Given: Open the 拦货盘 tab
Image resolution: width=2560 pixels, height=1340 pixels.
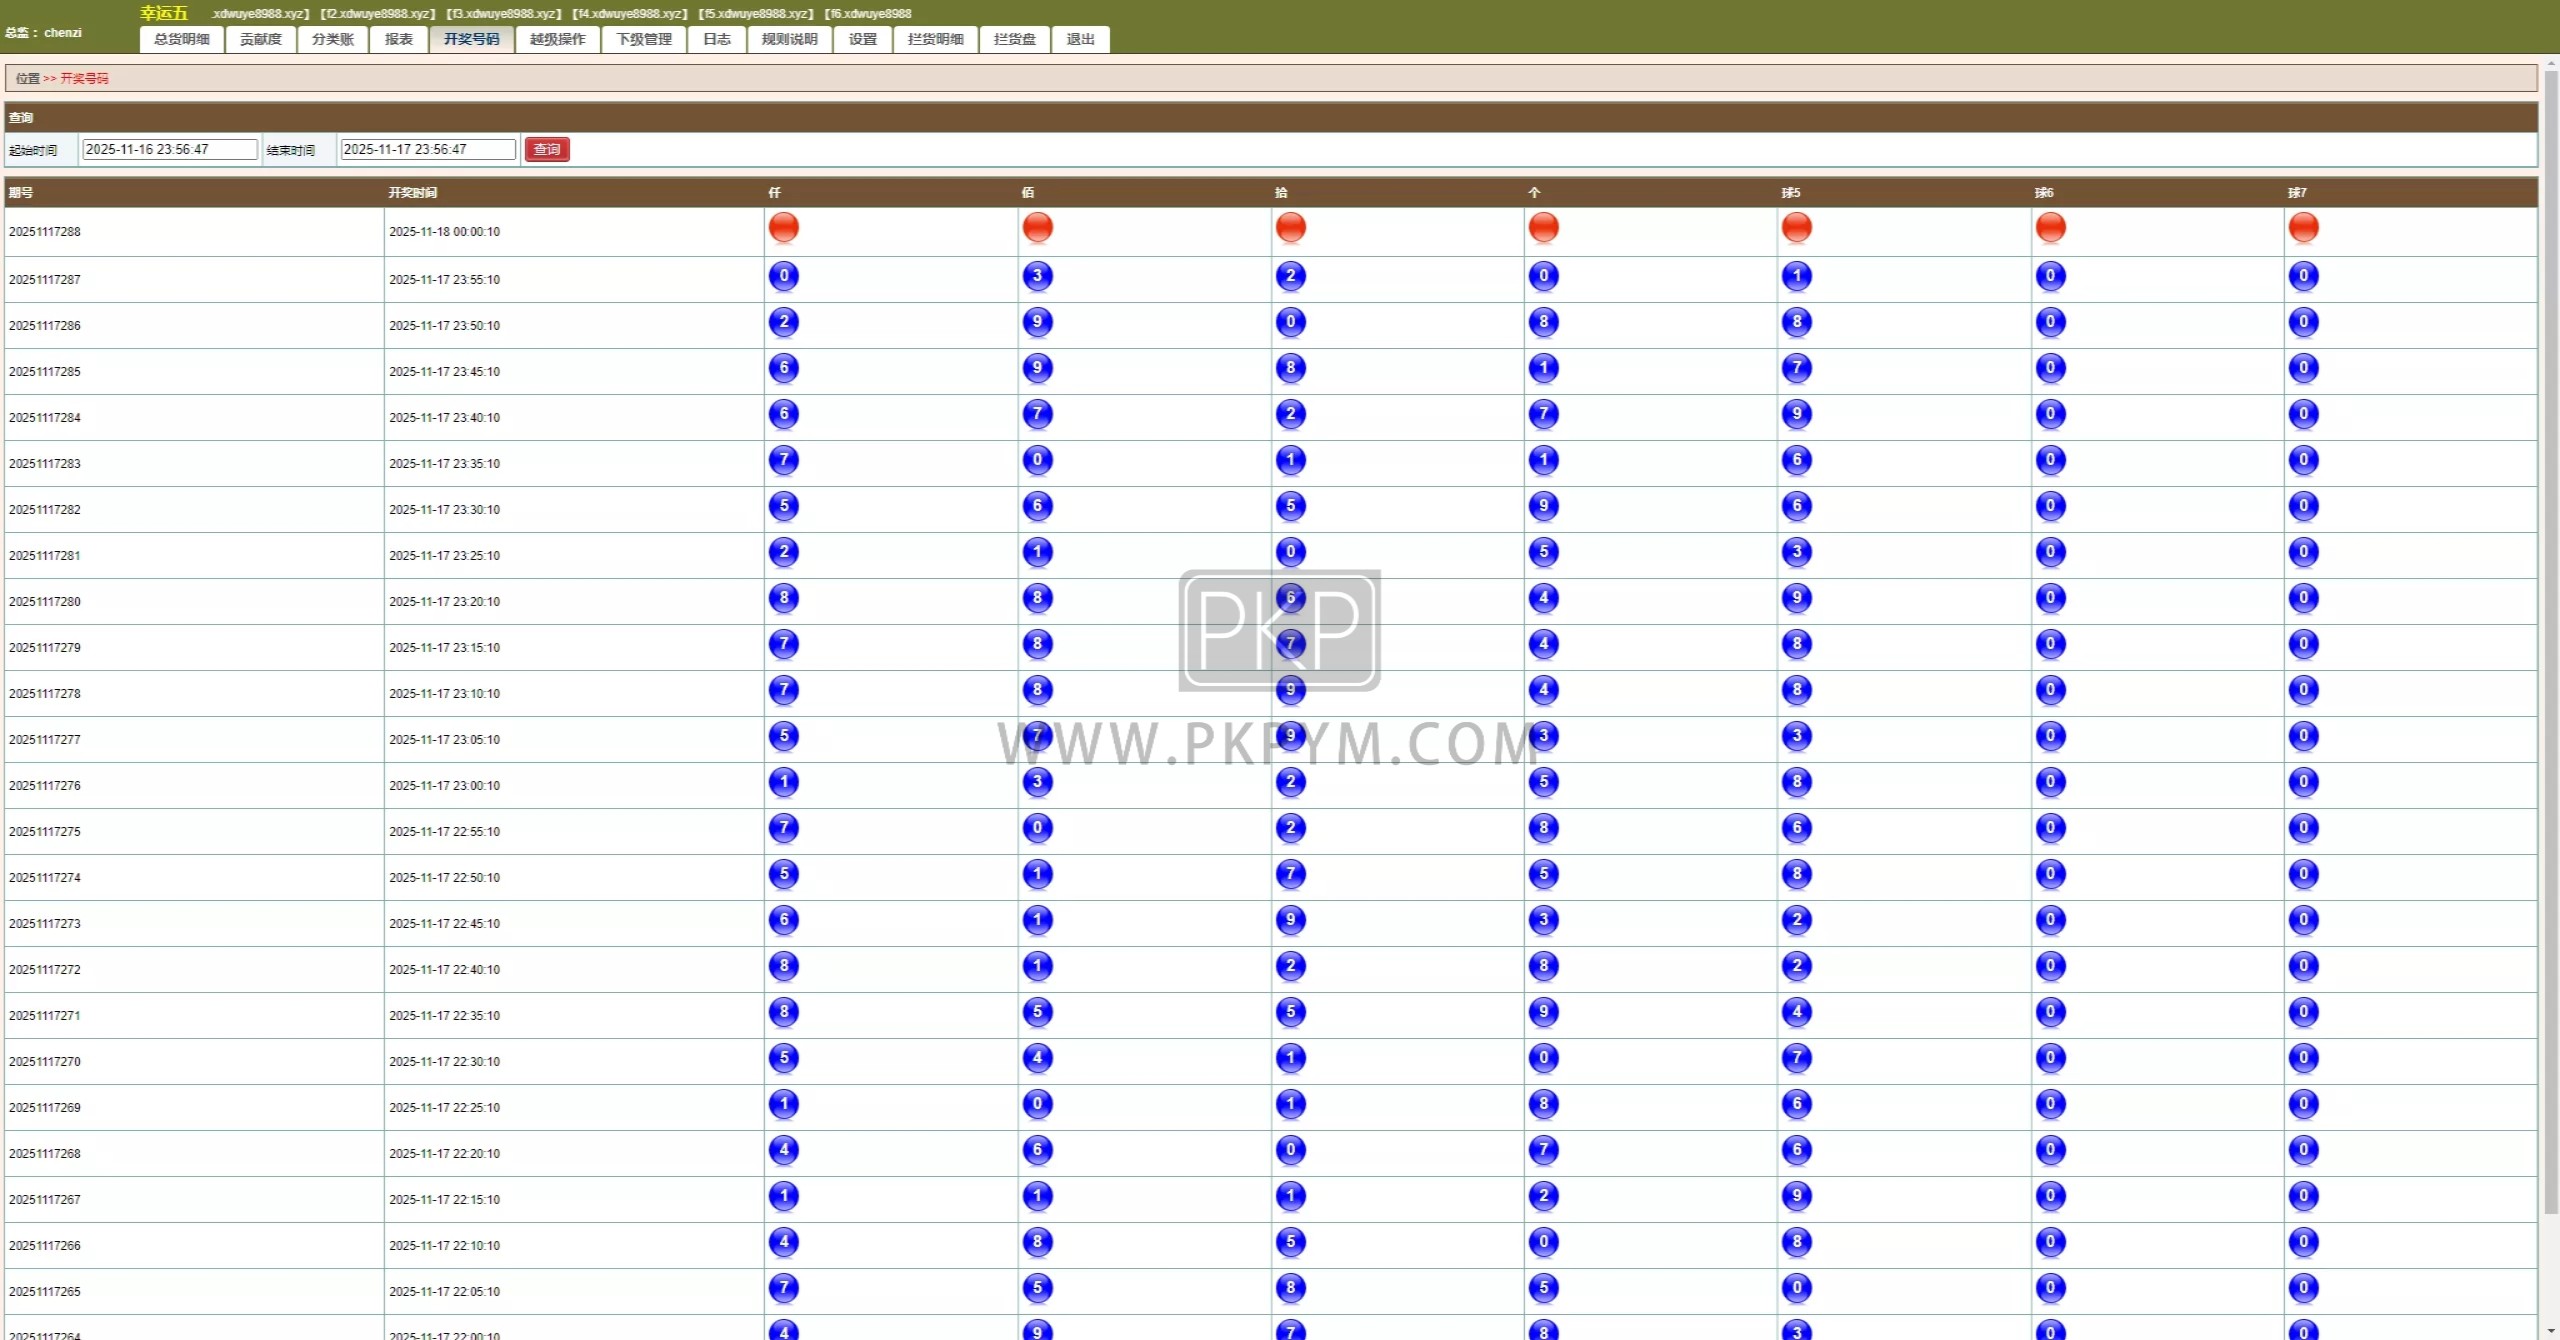Looking at the screenshot, I should pyautogui.click(x=1015, y=39).
